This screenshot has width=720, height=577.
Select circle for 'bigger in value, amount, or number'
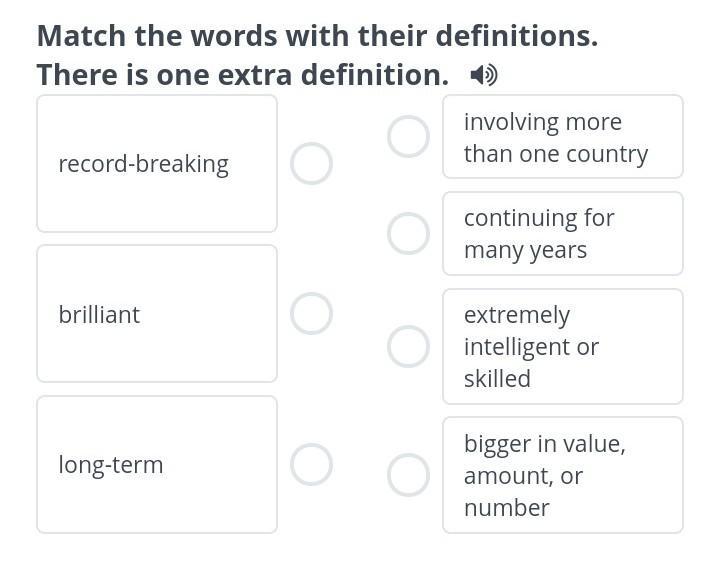tap(408, 475)
